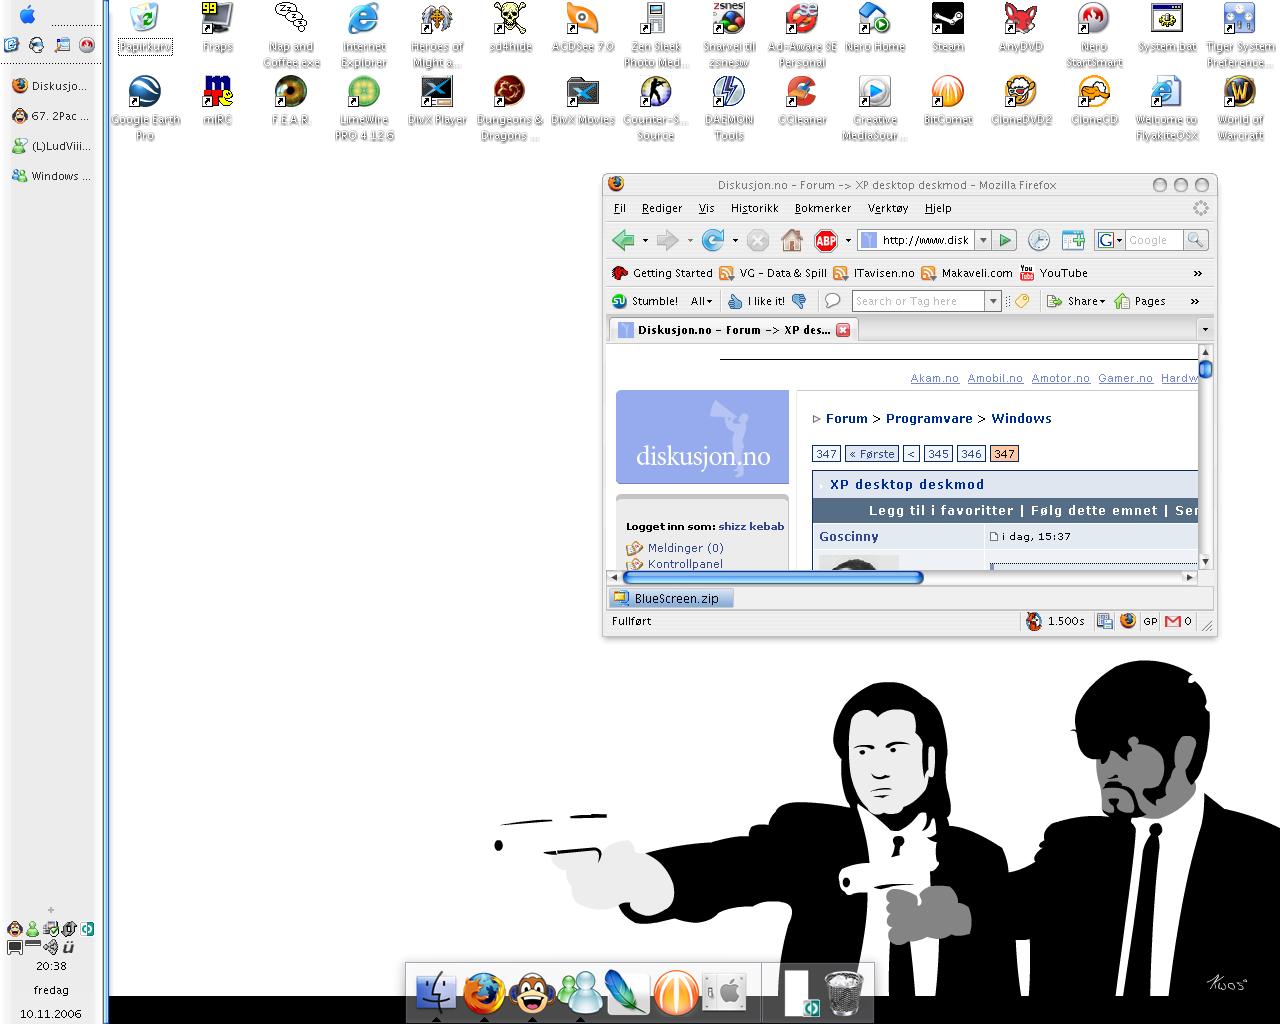
Task: Go back with the green Back arrow
Action: point(624,240)
